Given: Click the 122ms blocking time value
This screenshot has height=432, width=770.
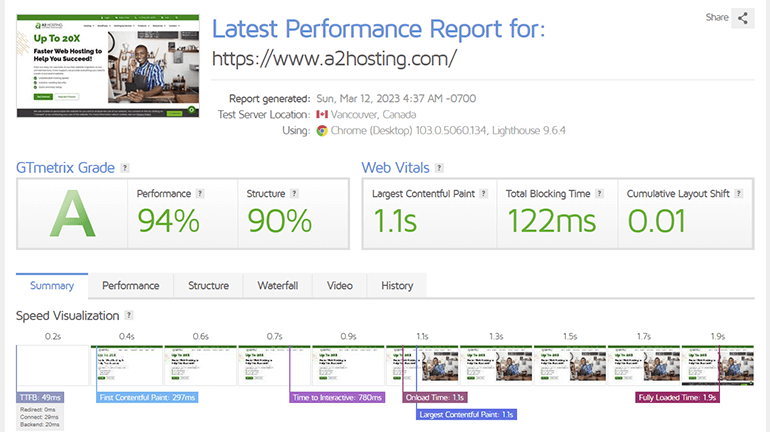Looking at the screenshot, I should [x=551, y=221].
